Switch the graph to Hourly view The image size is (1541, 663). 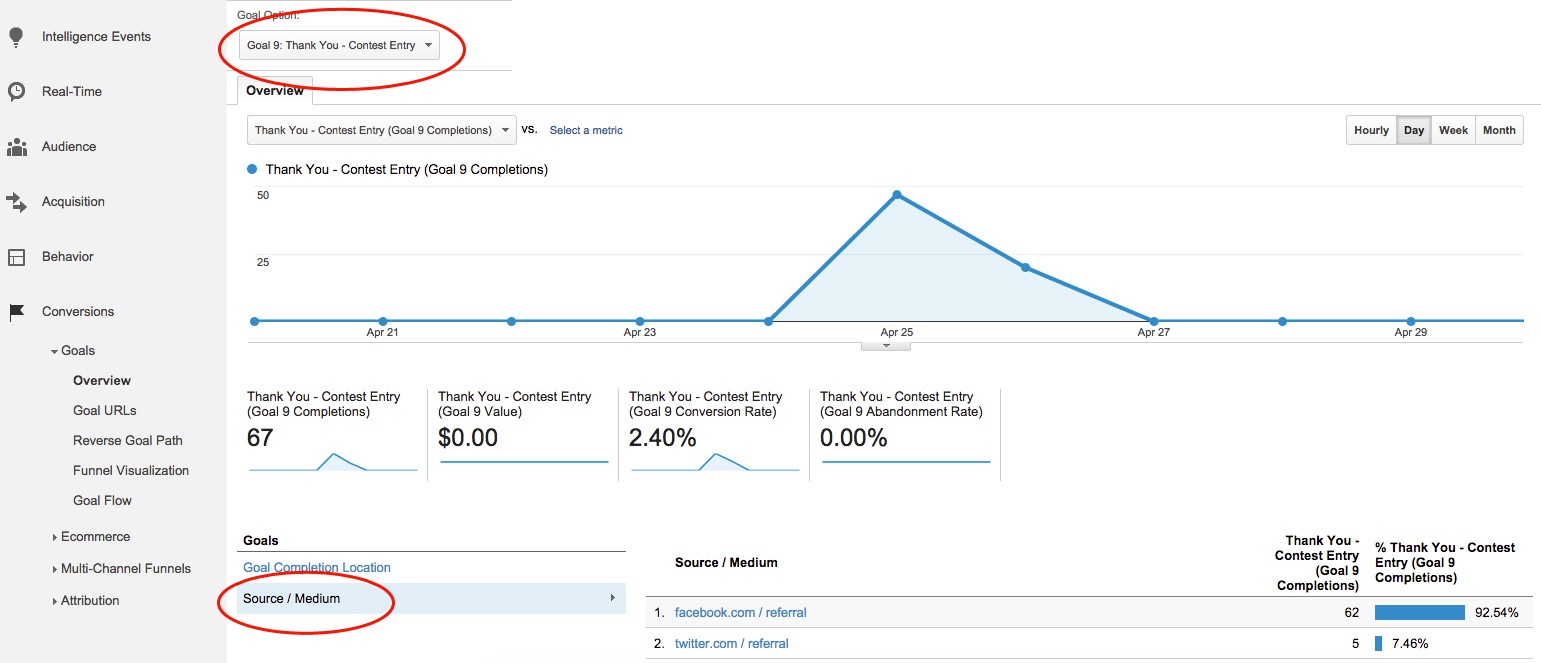(1370, 129)
